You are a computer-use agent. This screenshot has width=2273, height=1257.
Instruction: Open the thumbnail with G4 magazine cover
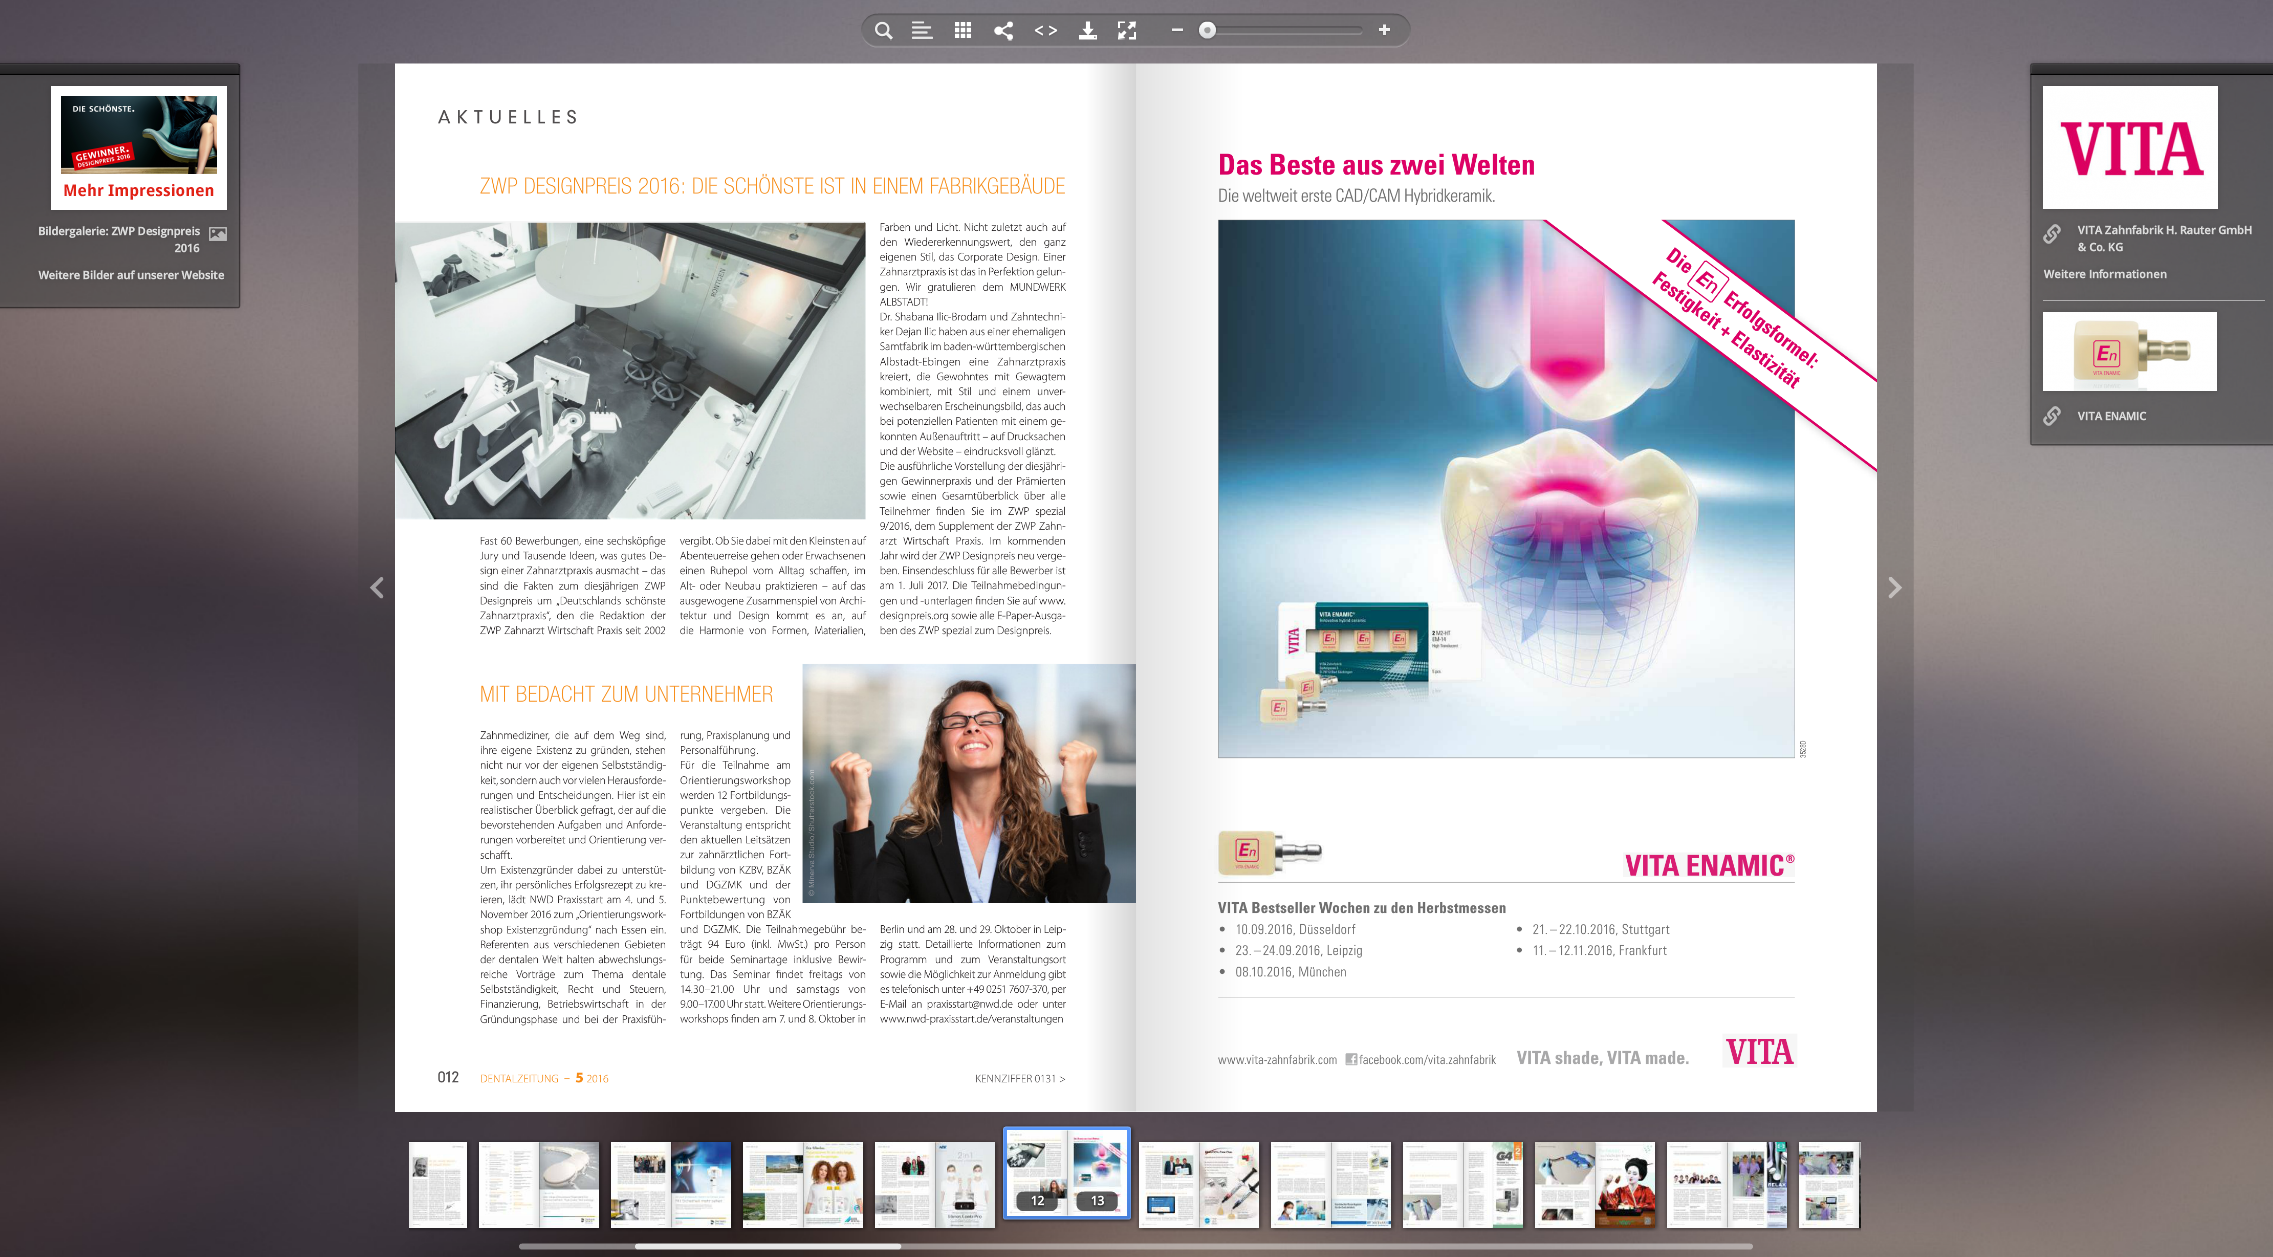[1463, 1185]
